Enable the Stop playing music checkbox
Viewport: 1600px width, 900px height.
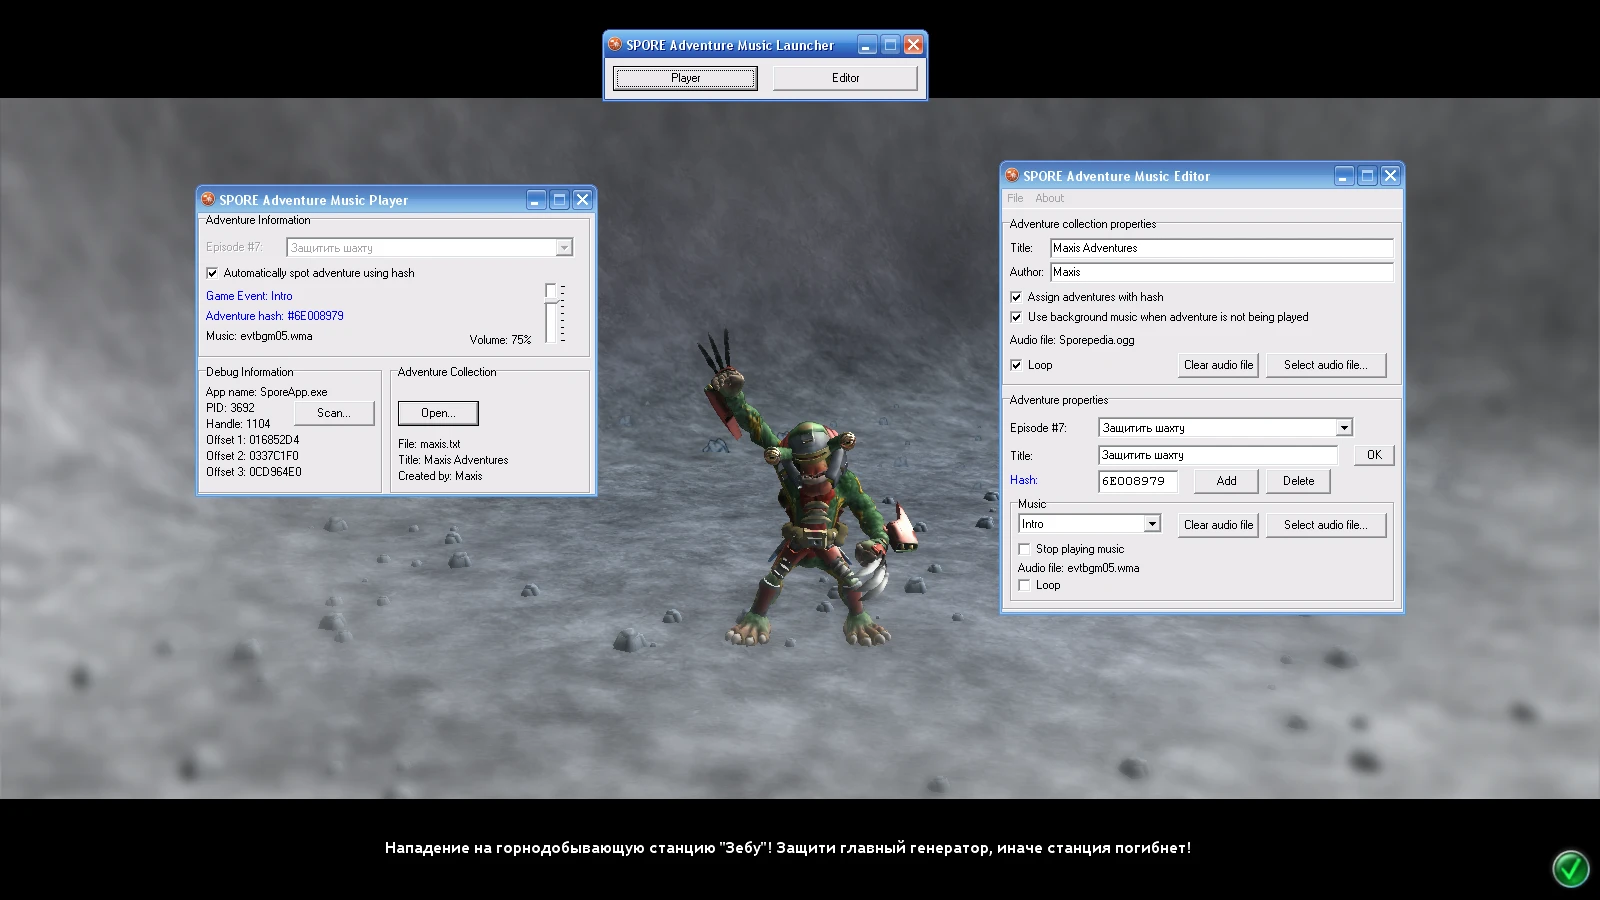[x=1024, y=549]
